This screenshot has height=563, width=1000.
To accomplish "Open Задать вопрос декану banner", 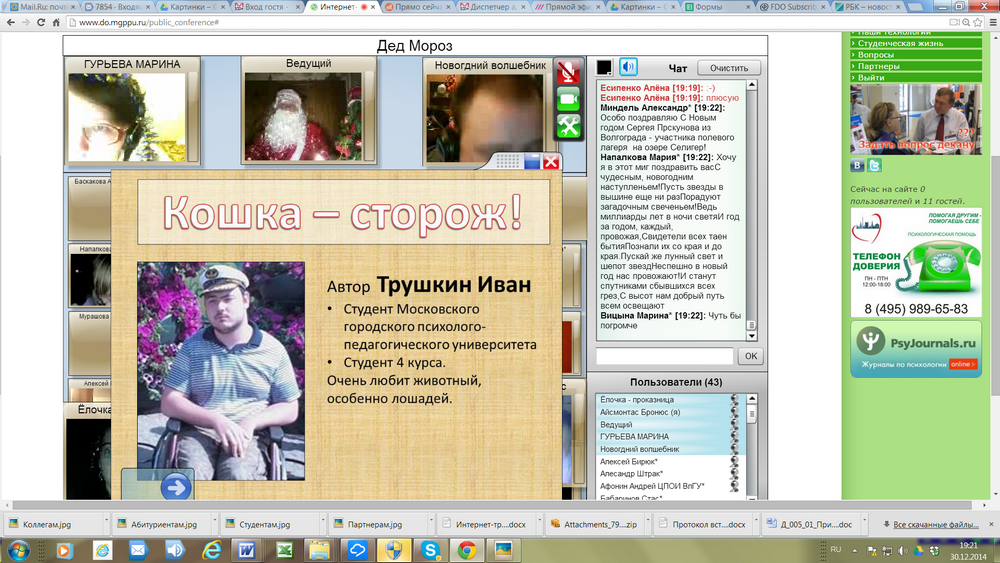I will [x=916, y=119].
